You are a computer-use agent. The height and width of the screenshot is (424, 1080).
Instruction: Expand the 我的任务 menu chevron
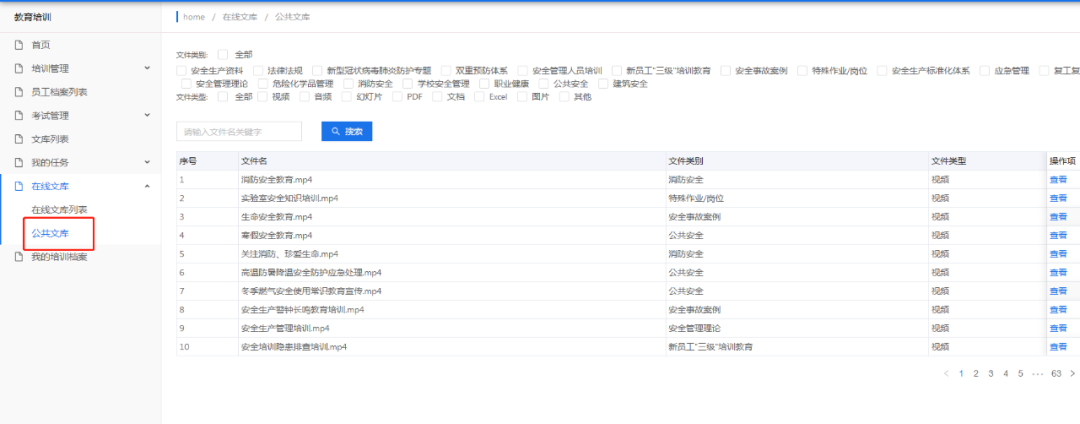click(147, 163)
